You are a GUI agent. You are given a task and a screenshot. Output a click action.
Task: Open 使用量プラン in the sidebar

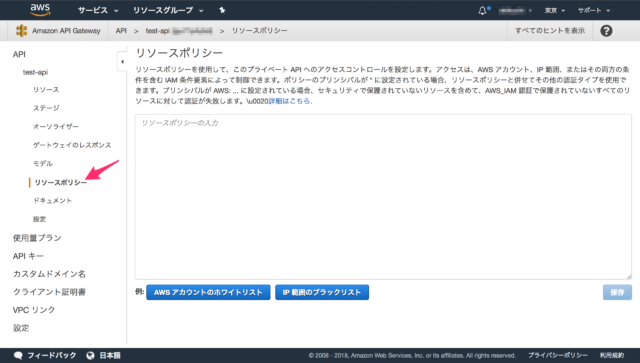click(x=37, y=238)
